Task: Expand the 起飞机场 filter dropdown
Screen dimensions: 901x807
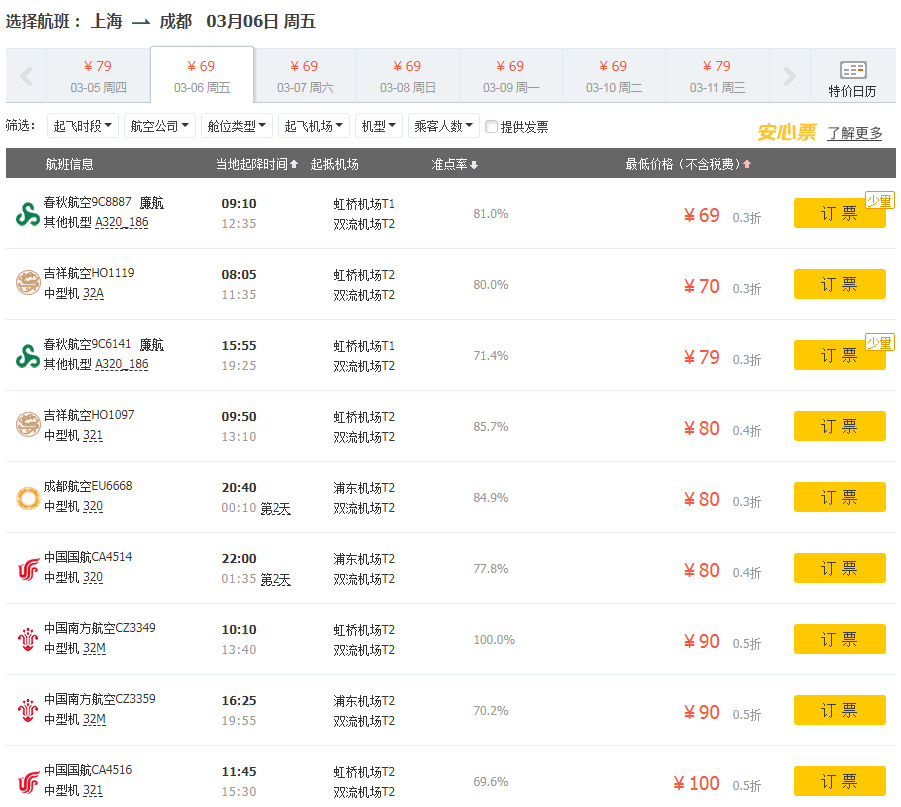Action: click(314, 125)
